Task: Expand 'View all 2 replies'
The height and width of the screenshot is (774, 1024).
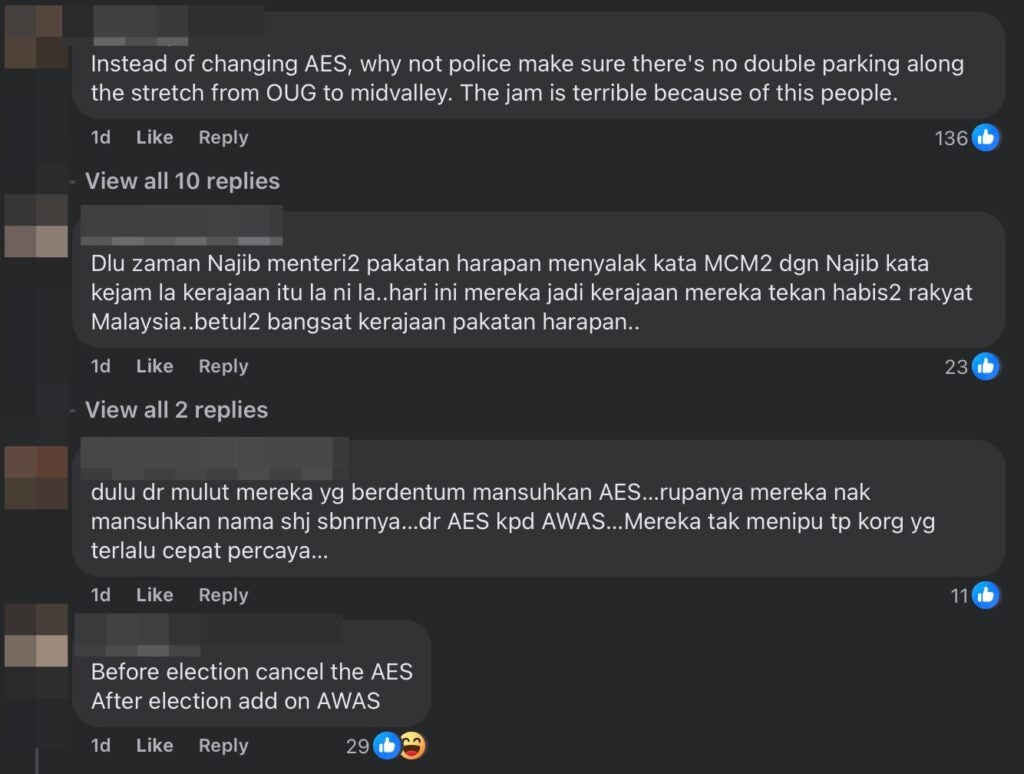Action: pos(176,410)
